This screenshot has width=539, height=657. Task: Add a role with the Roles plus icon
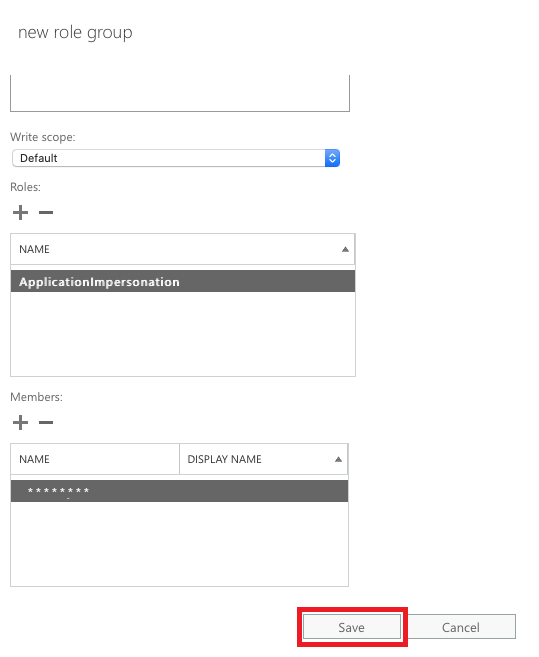[x=20, y=212]
